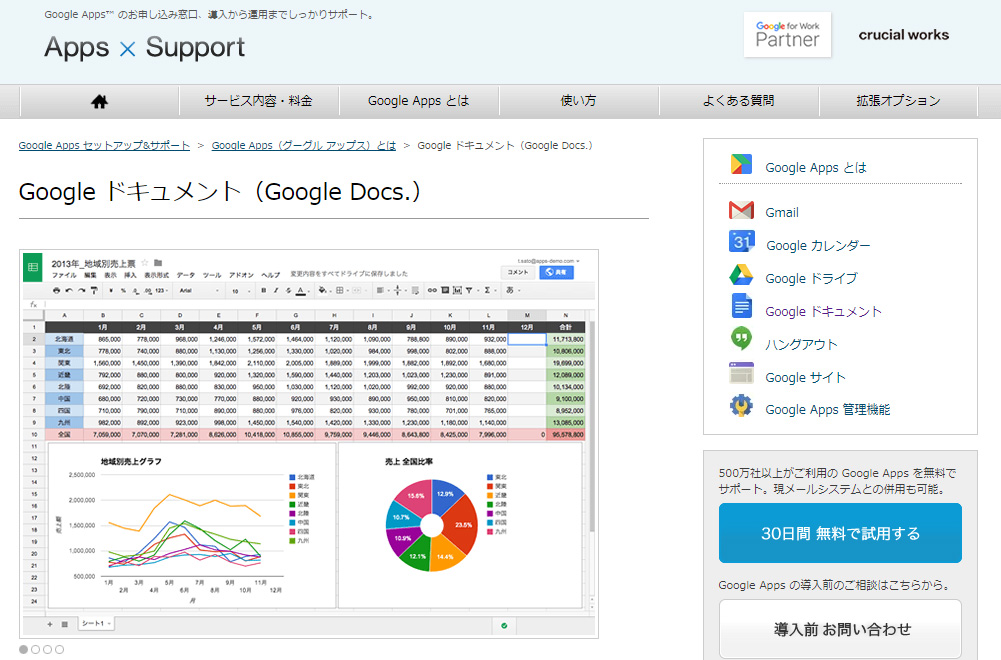Click the Google for Work Partner badge
Viewport: 1001px width, 660px height.
click(x=787, y=35)
